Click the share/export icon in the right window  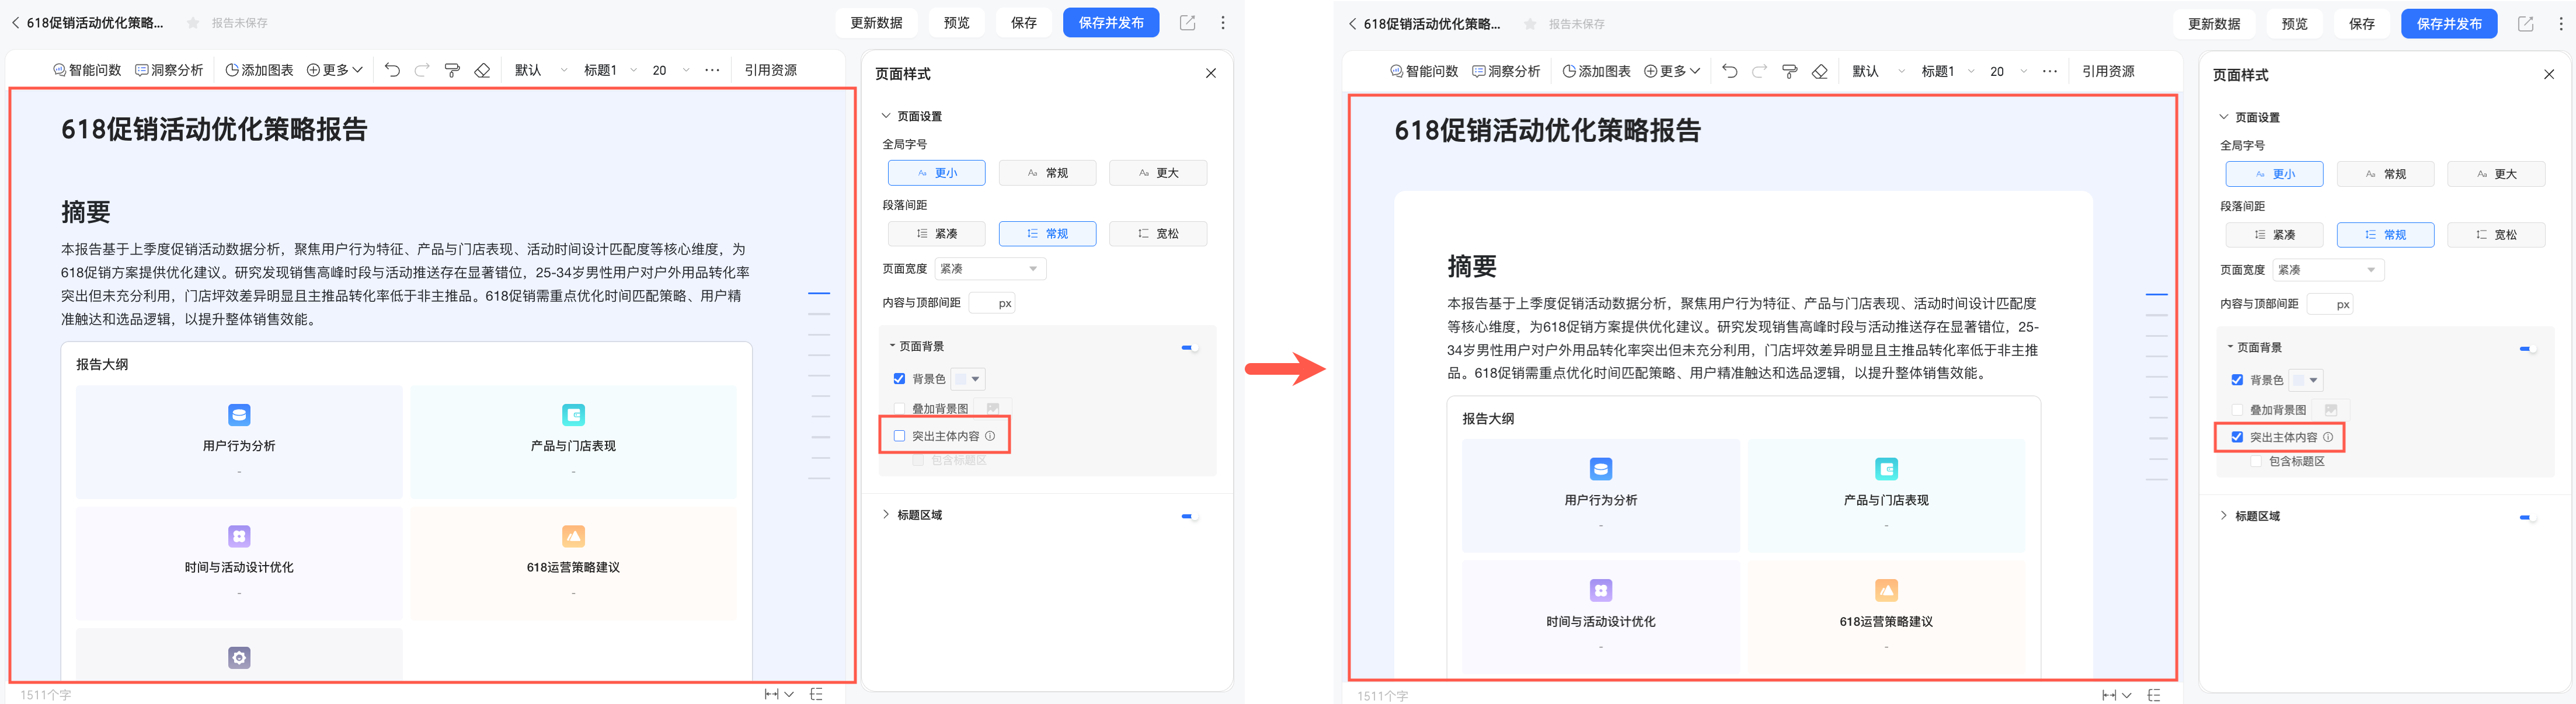point(2525,24)
